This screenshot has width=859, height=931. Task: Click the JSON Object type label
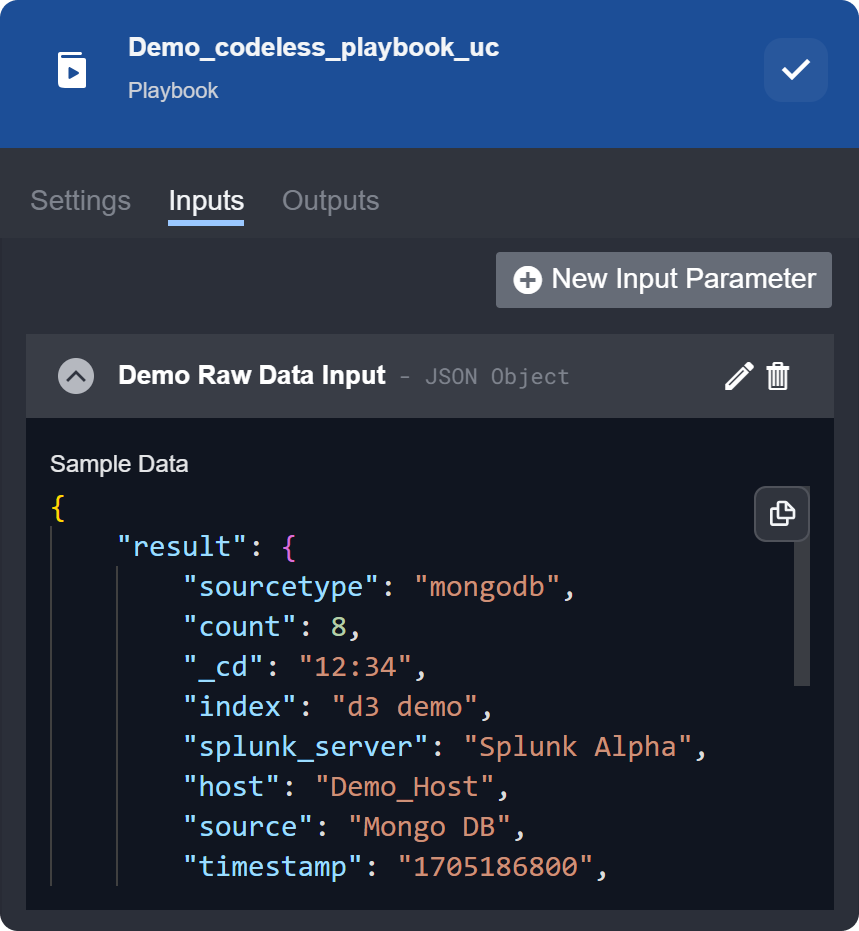point(497,377)
